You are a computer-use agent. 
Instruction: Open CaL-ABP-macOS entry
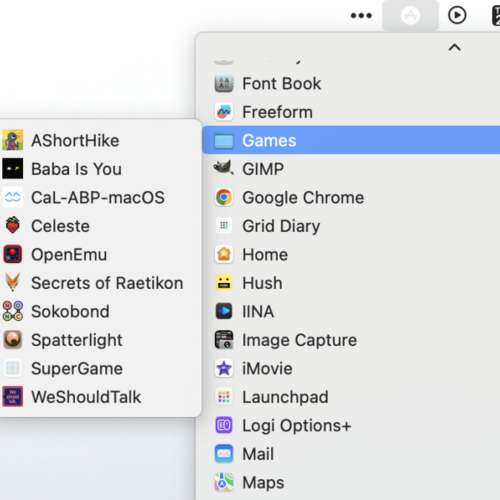(101, 197)
